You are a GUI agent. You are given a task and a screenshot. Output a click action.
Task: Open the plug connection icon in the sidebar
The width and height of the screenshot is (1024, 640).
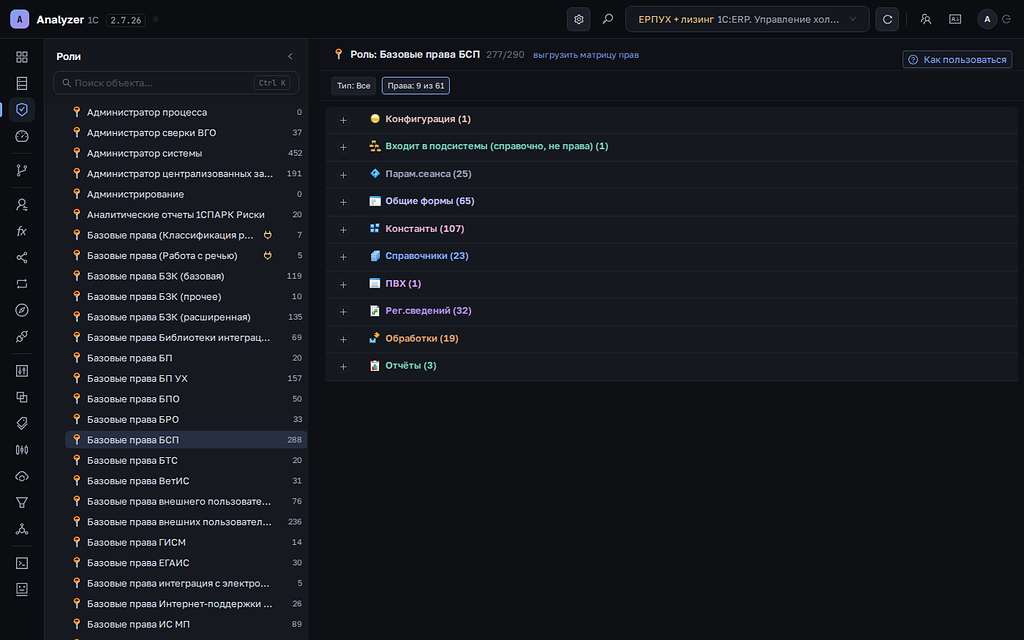22,336
